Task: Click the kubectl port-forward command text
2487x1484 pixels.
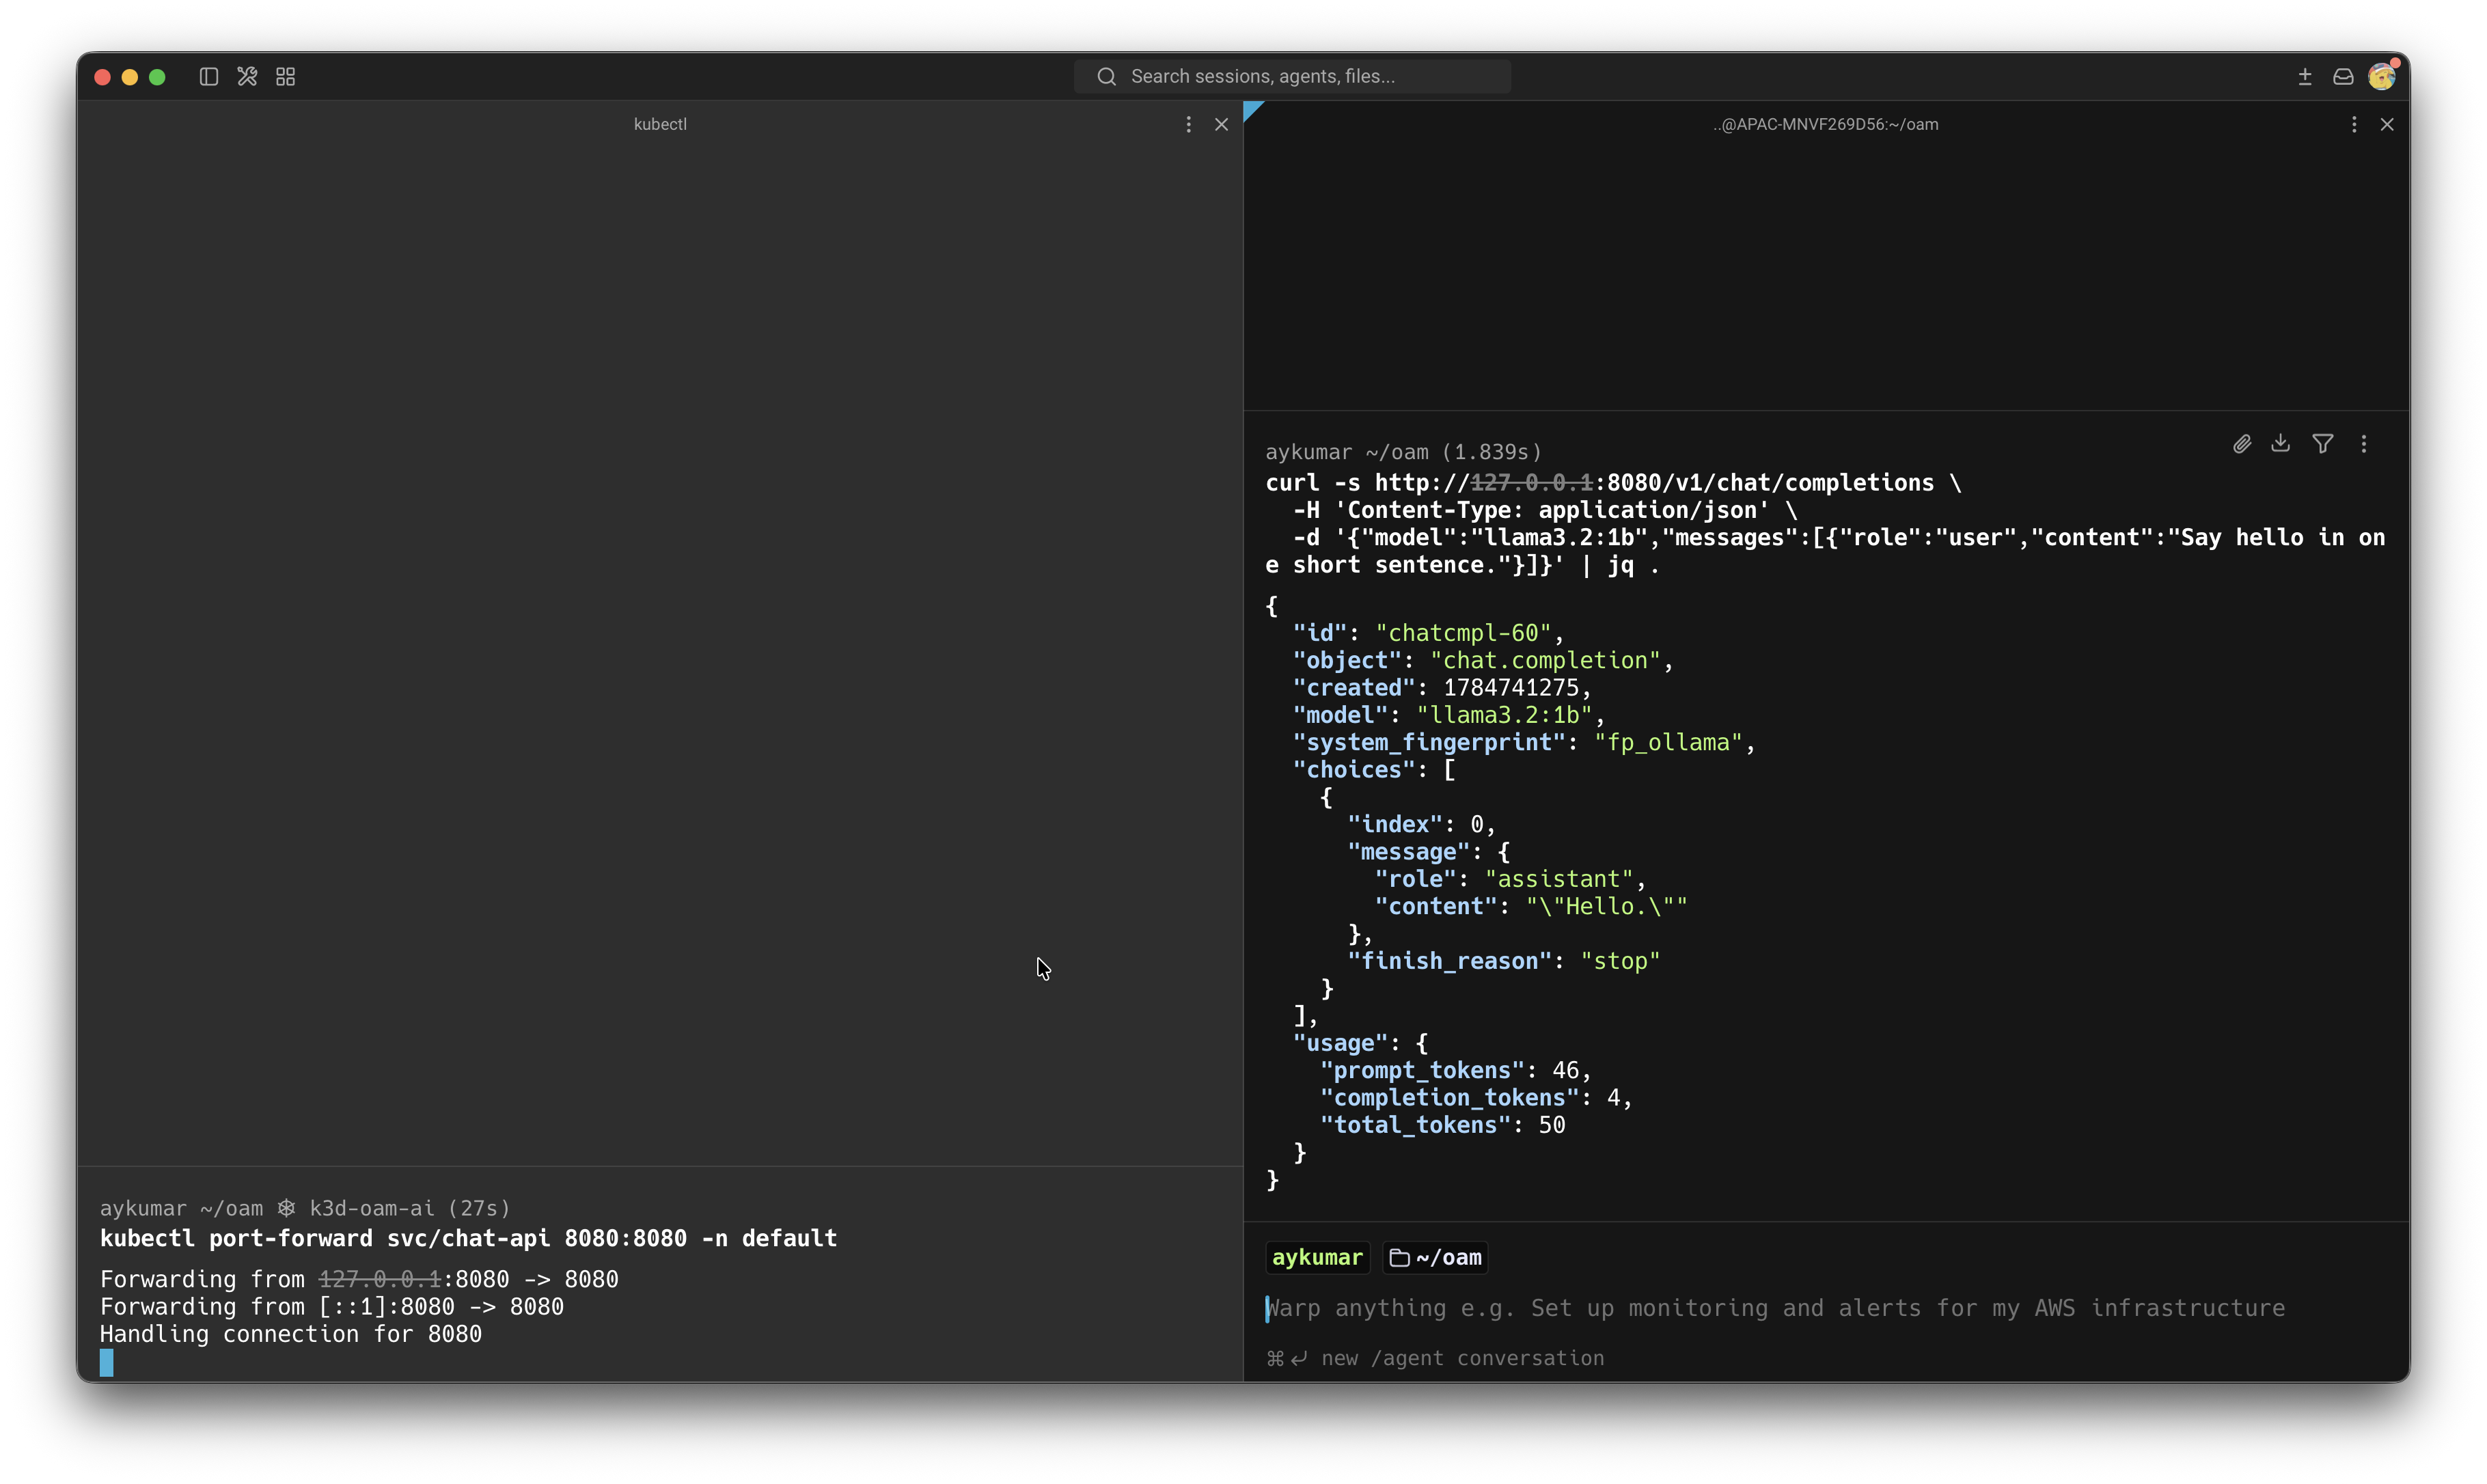Action: (468, 1238)
